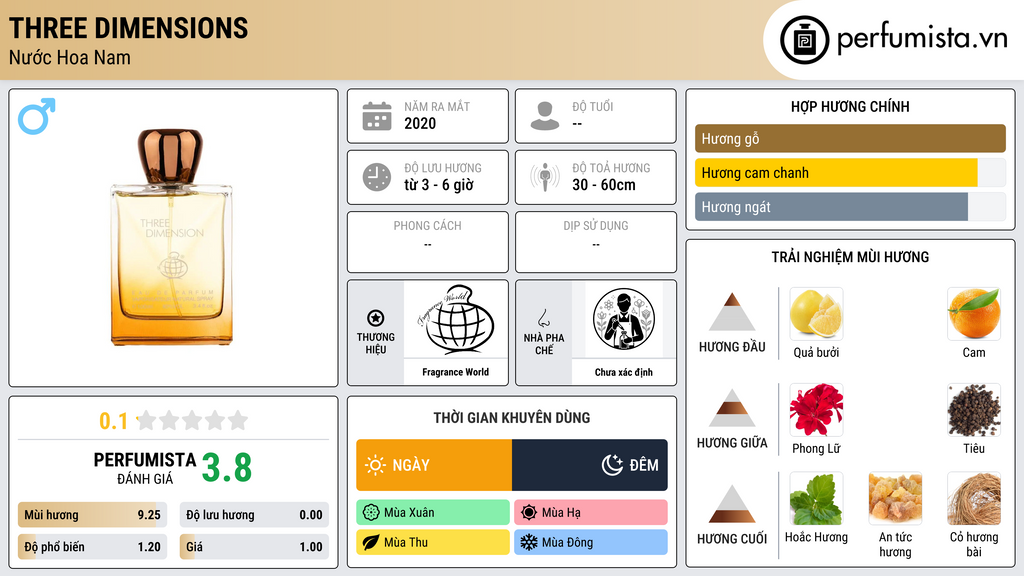Select the Ngày orange time block

434,465
